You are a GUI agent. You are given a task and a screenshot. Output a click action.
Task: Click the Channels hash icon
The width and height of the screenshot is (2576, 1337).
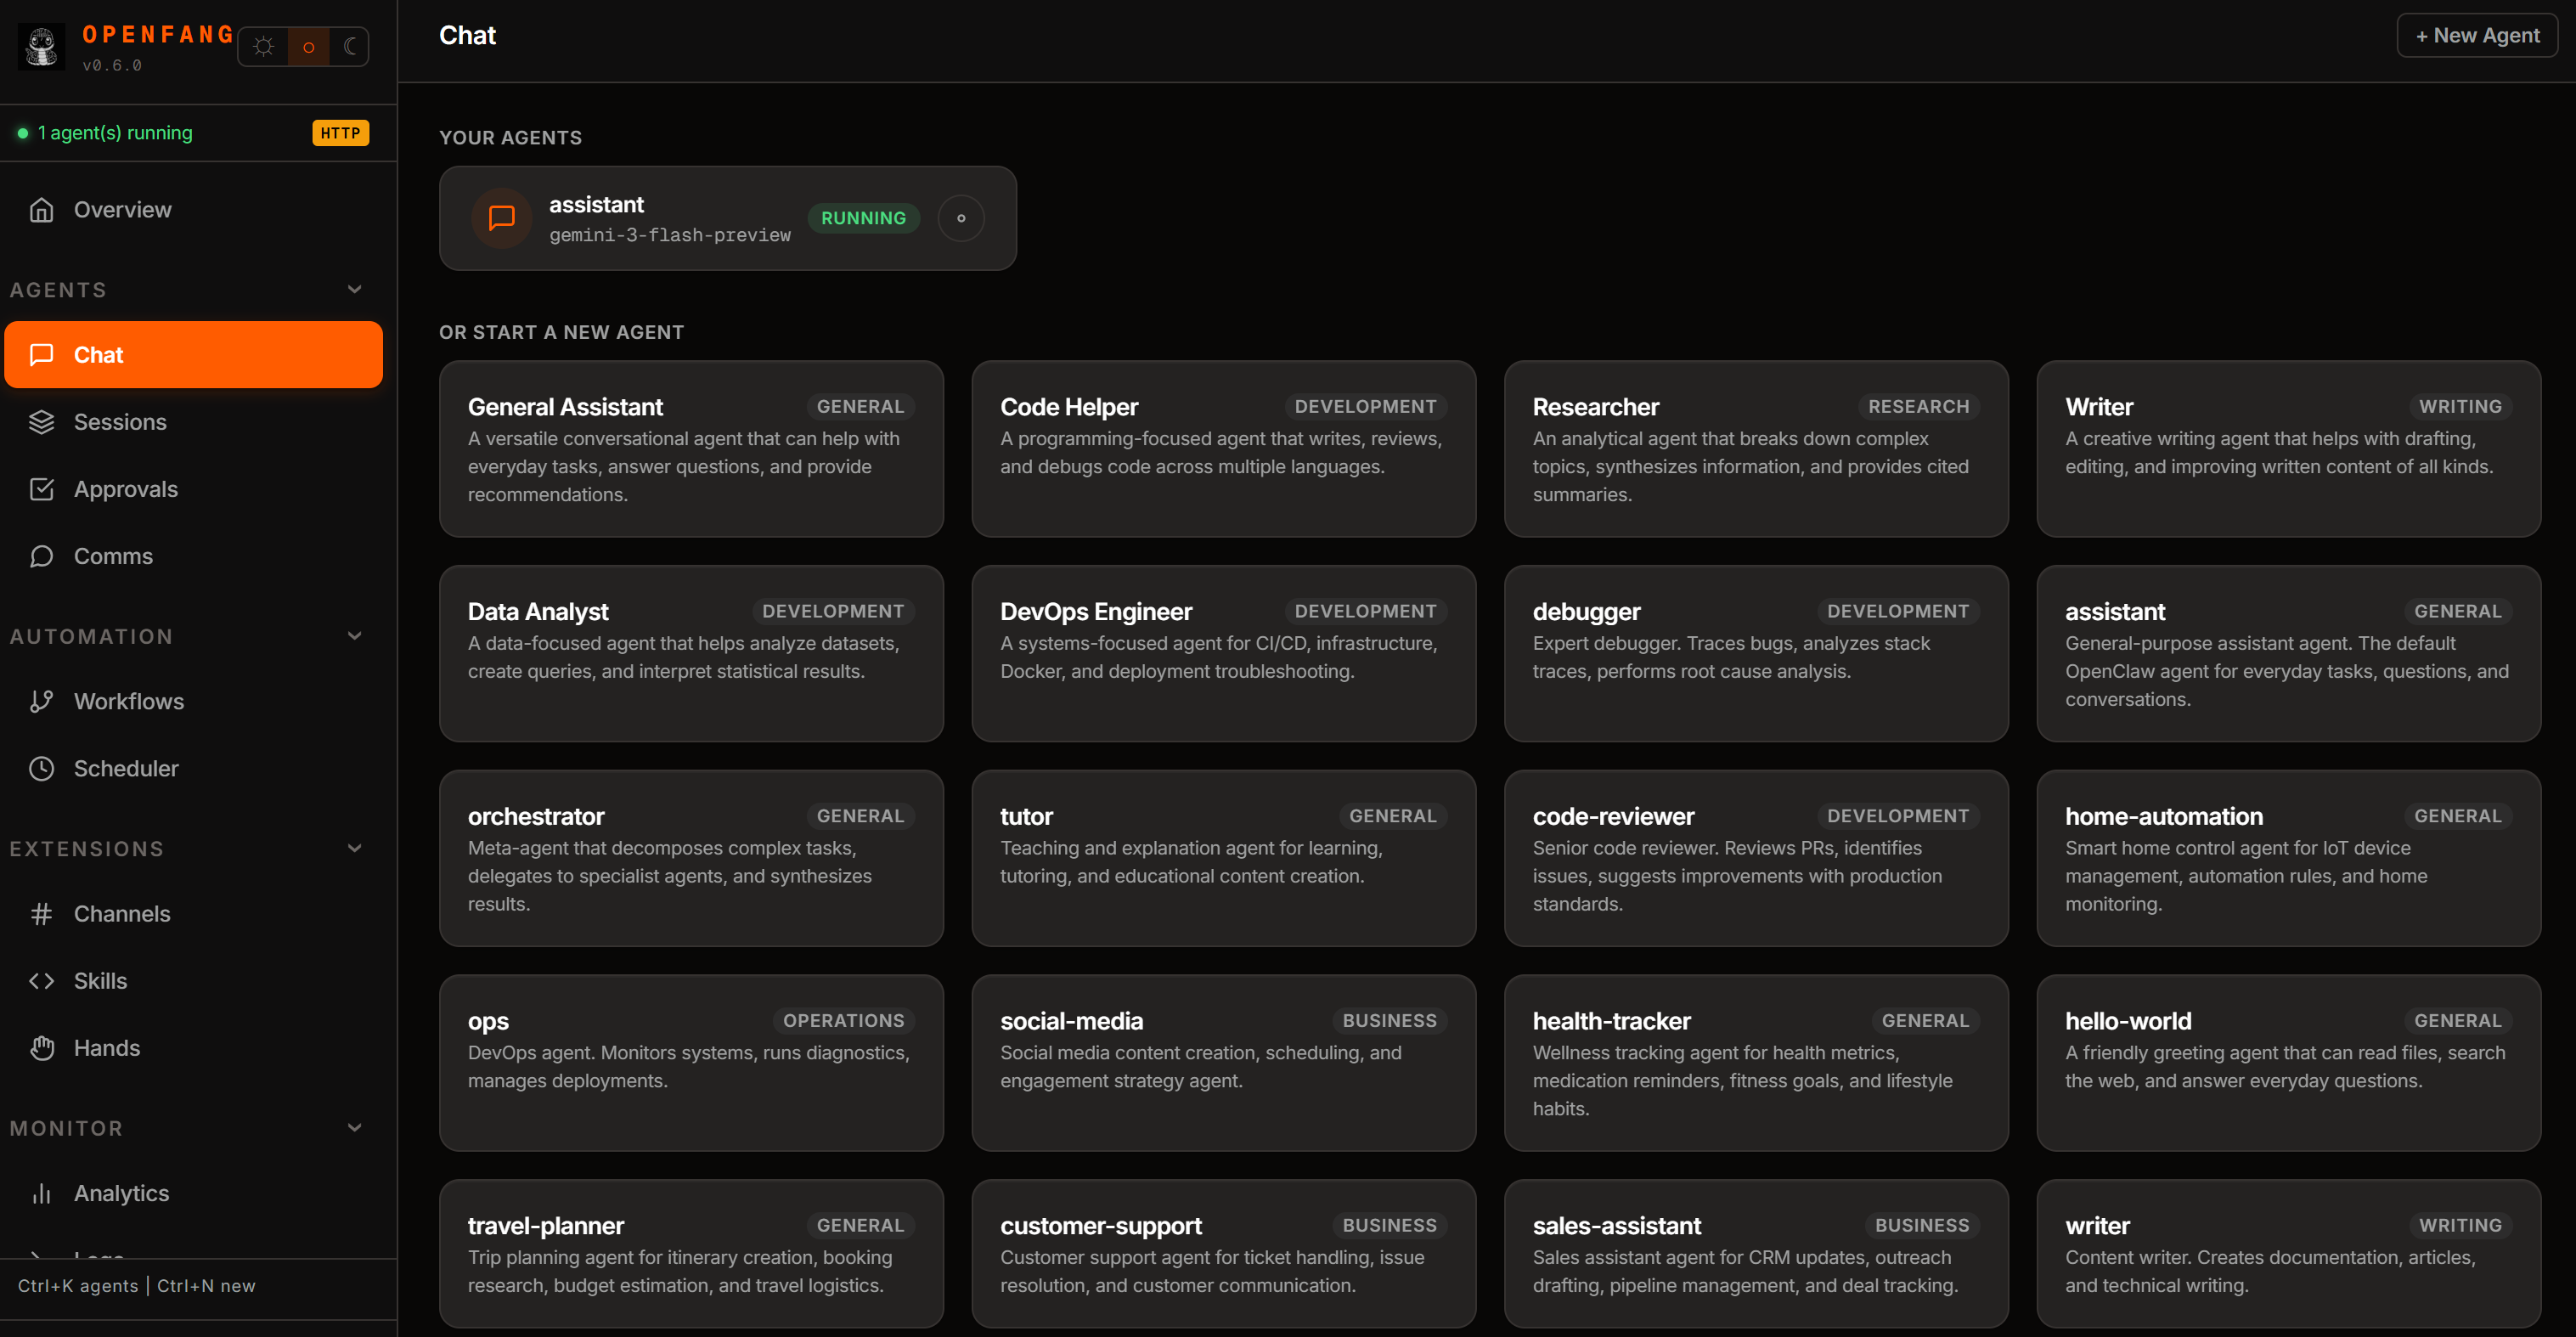41,913
